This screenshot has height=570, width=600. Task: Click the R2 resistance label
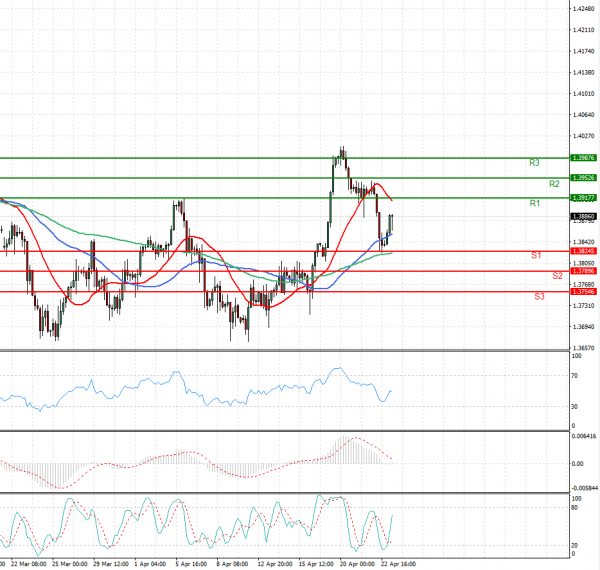coord(554,184)
